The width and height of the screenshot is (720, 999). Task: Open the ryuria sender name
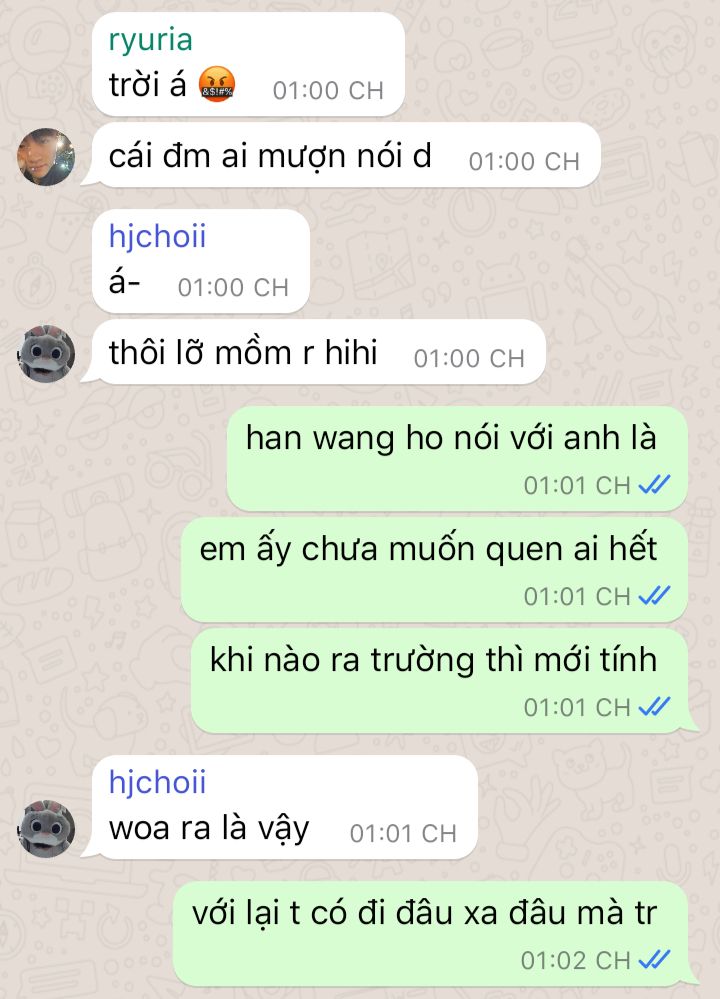pos(150,40)
